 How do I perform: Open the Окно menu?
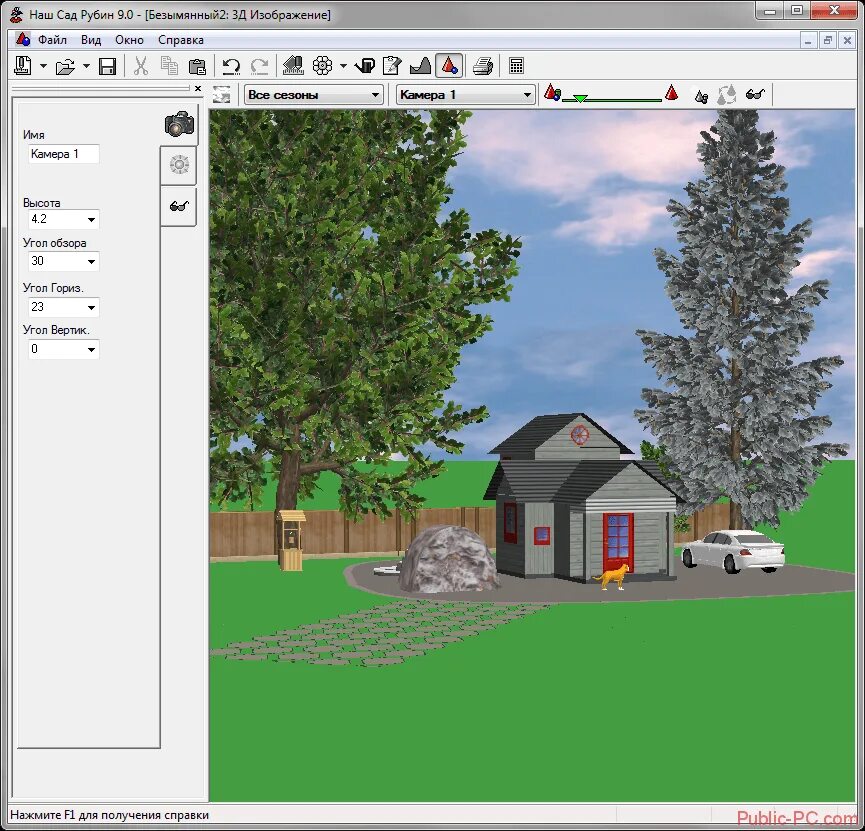pos(129,40)
